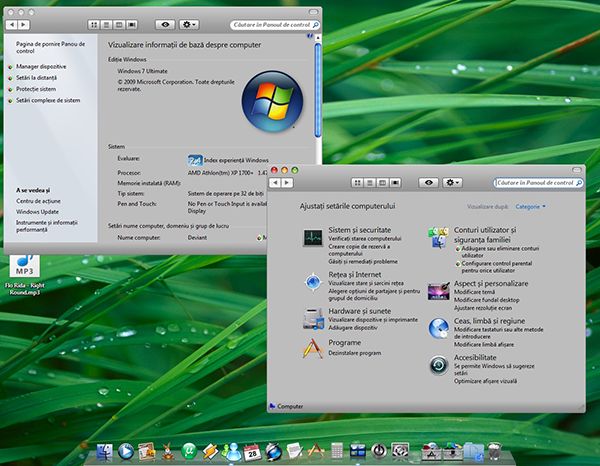Image resolution: width=600 pixels, height=466 pixels.
Task: Click the Ceas, limbă și regiune icon
Action: 439,328
